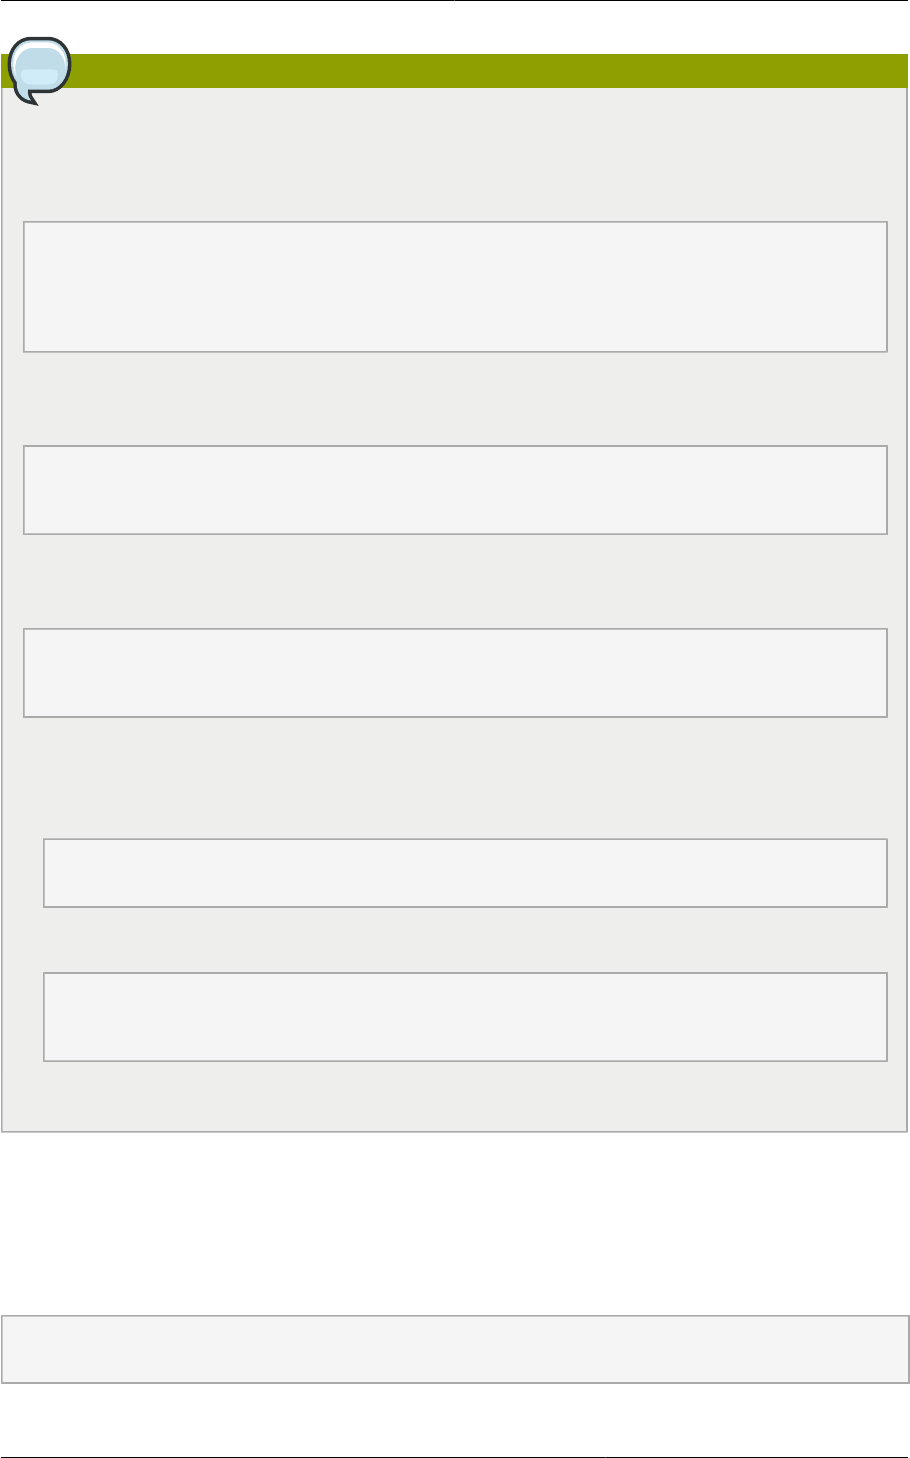Select the last indented box in the note
910x1458 pixels.
465,1017
